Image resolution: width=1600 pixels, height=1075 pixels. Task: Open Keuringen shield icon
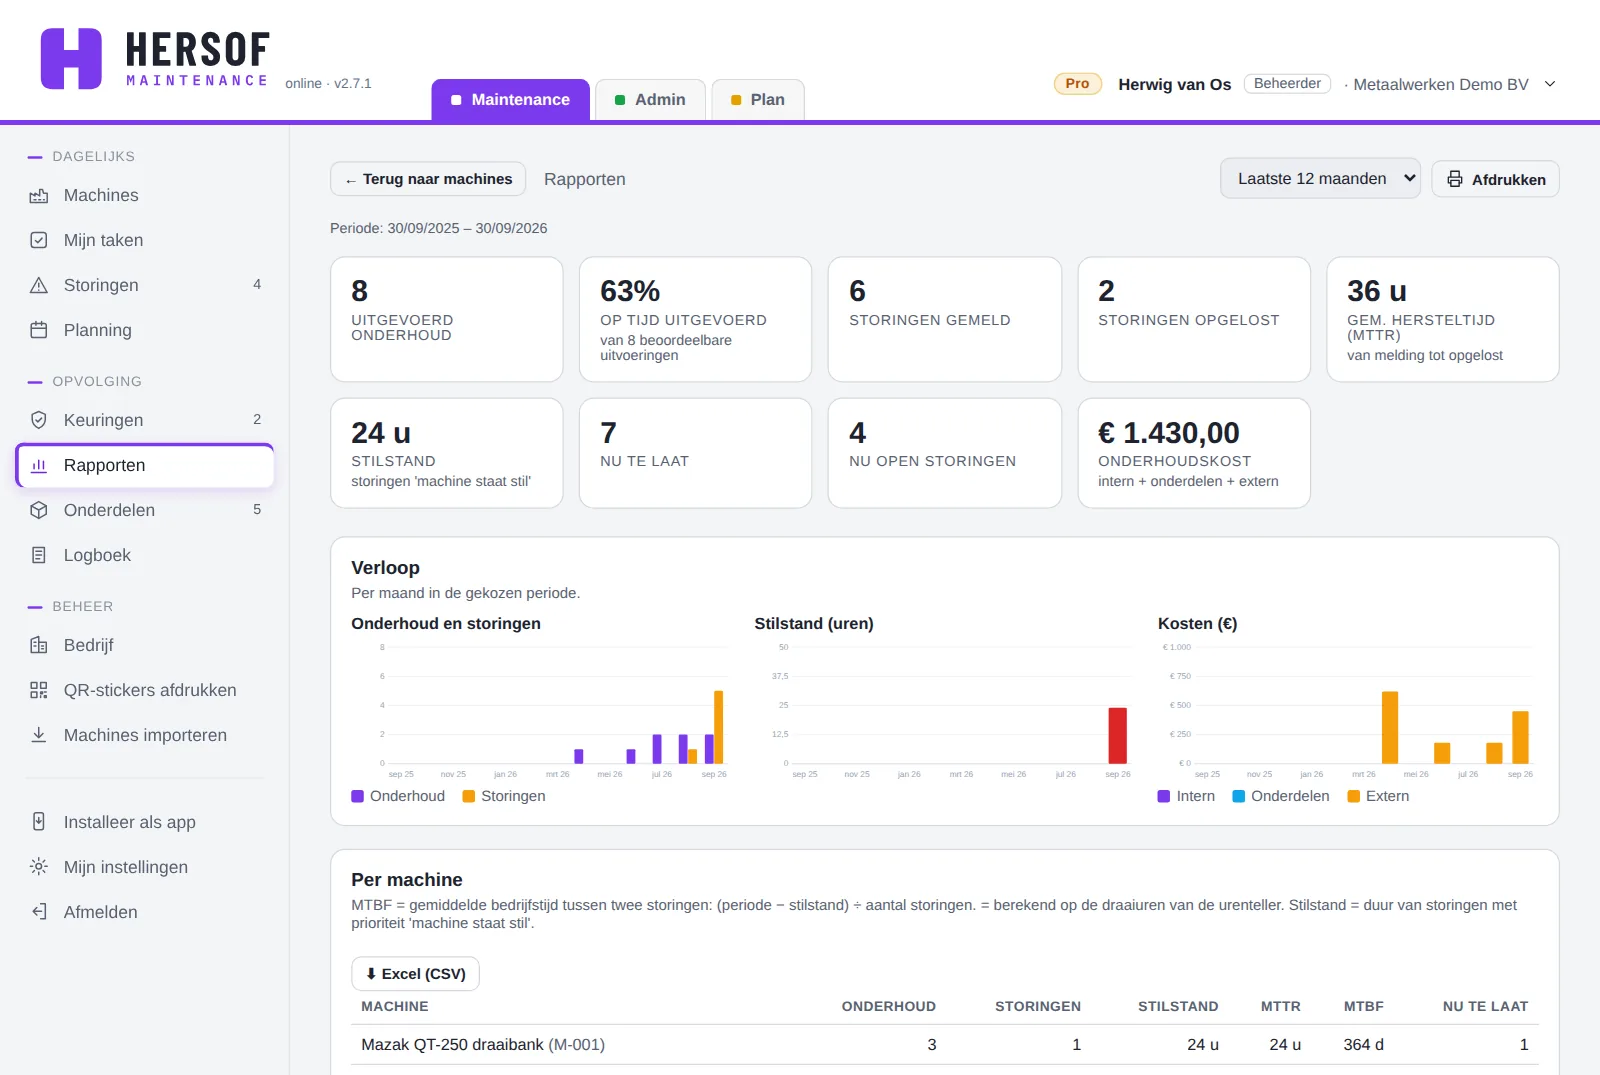tap(39, 421)
